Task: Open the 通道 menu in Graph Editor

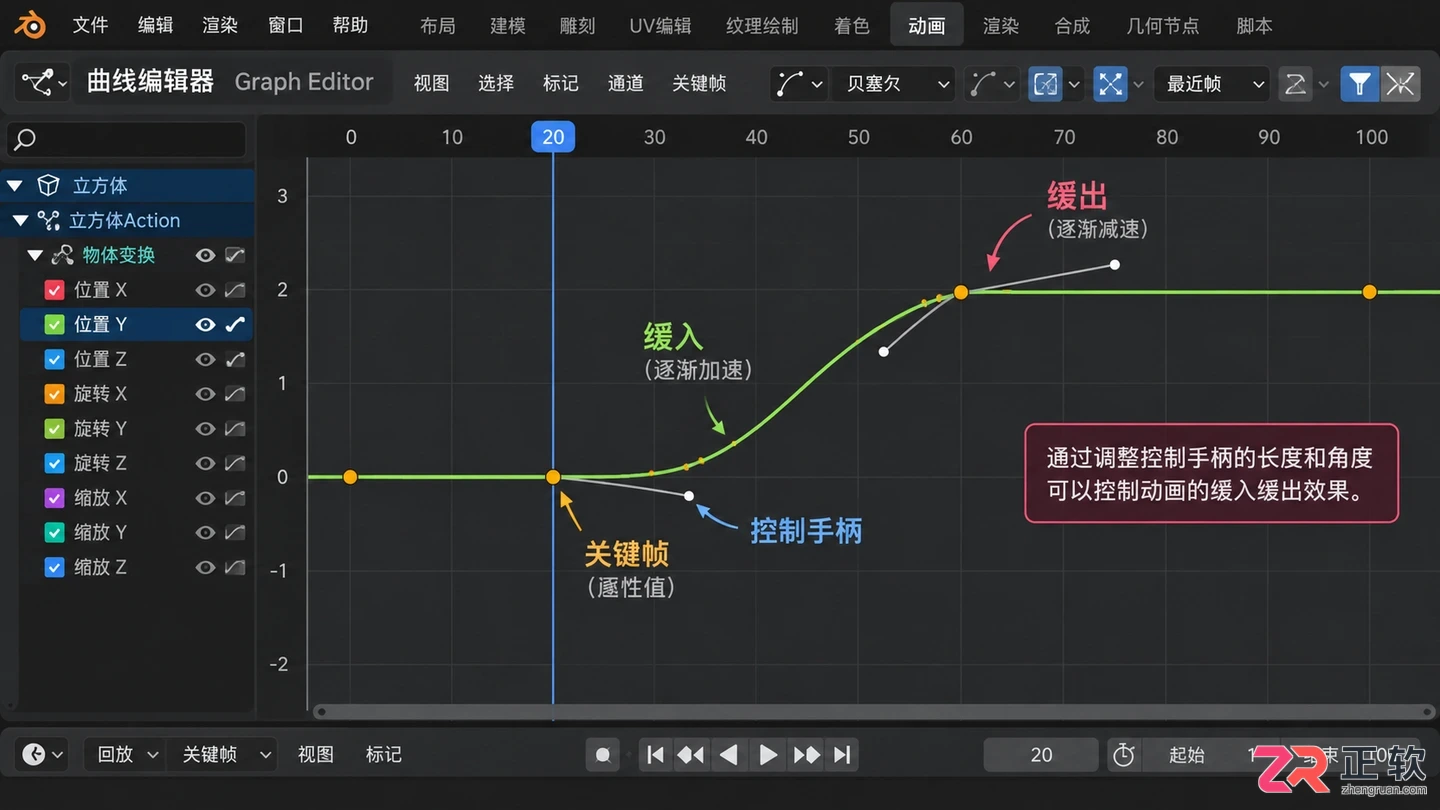Action: click(626, 83)
